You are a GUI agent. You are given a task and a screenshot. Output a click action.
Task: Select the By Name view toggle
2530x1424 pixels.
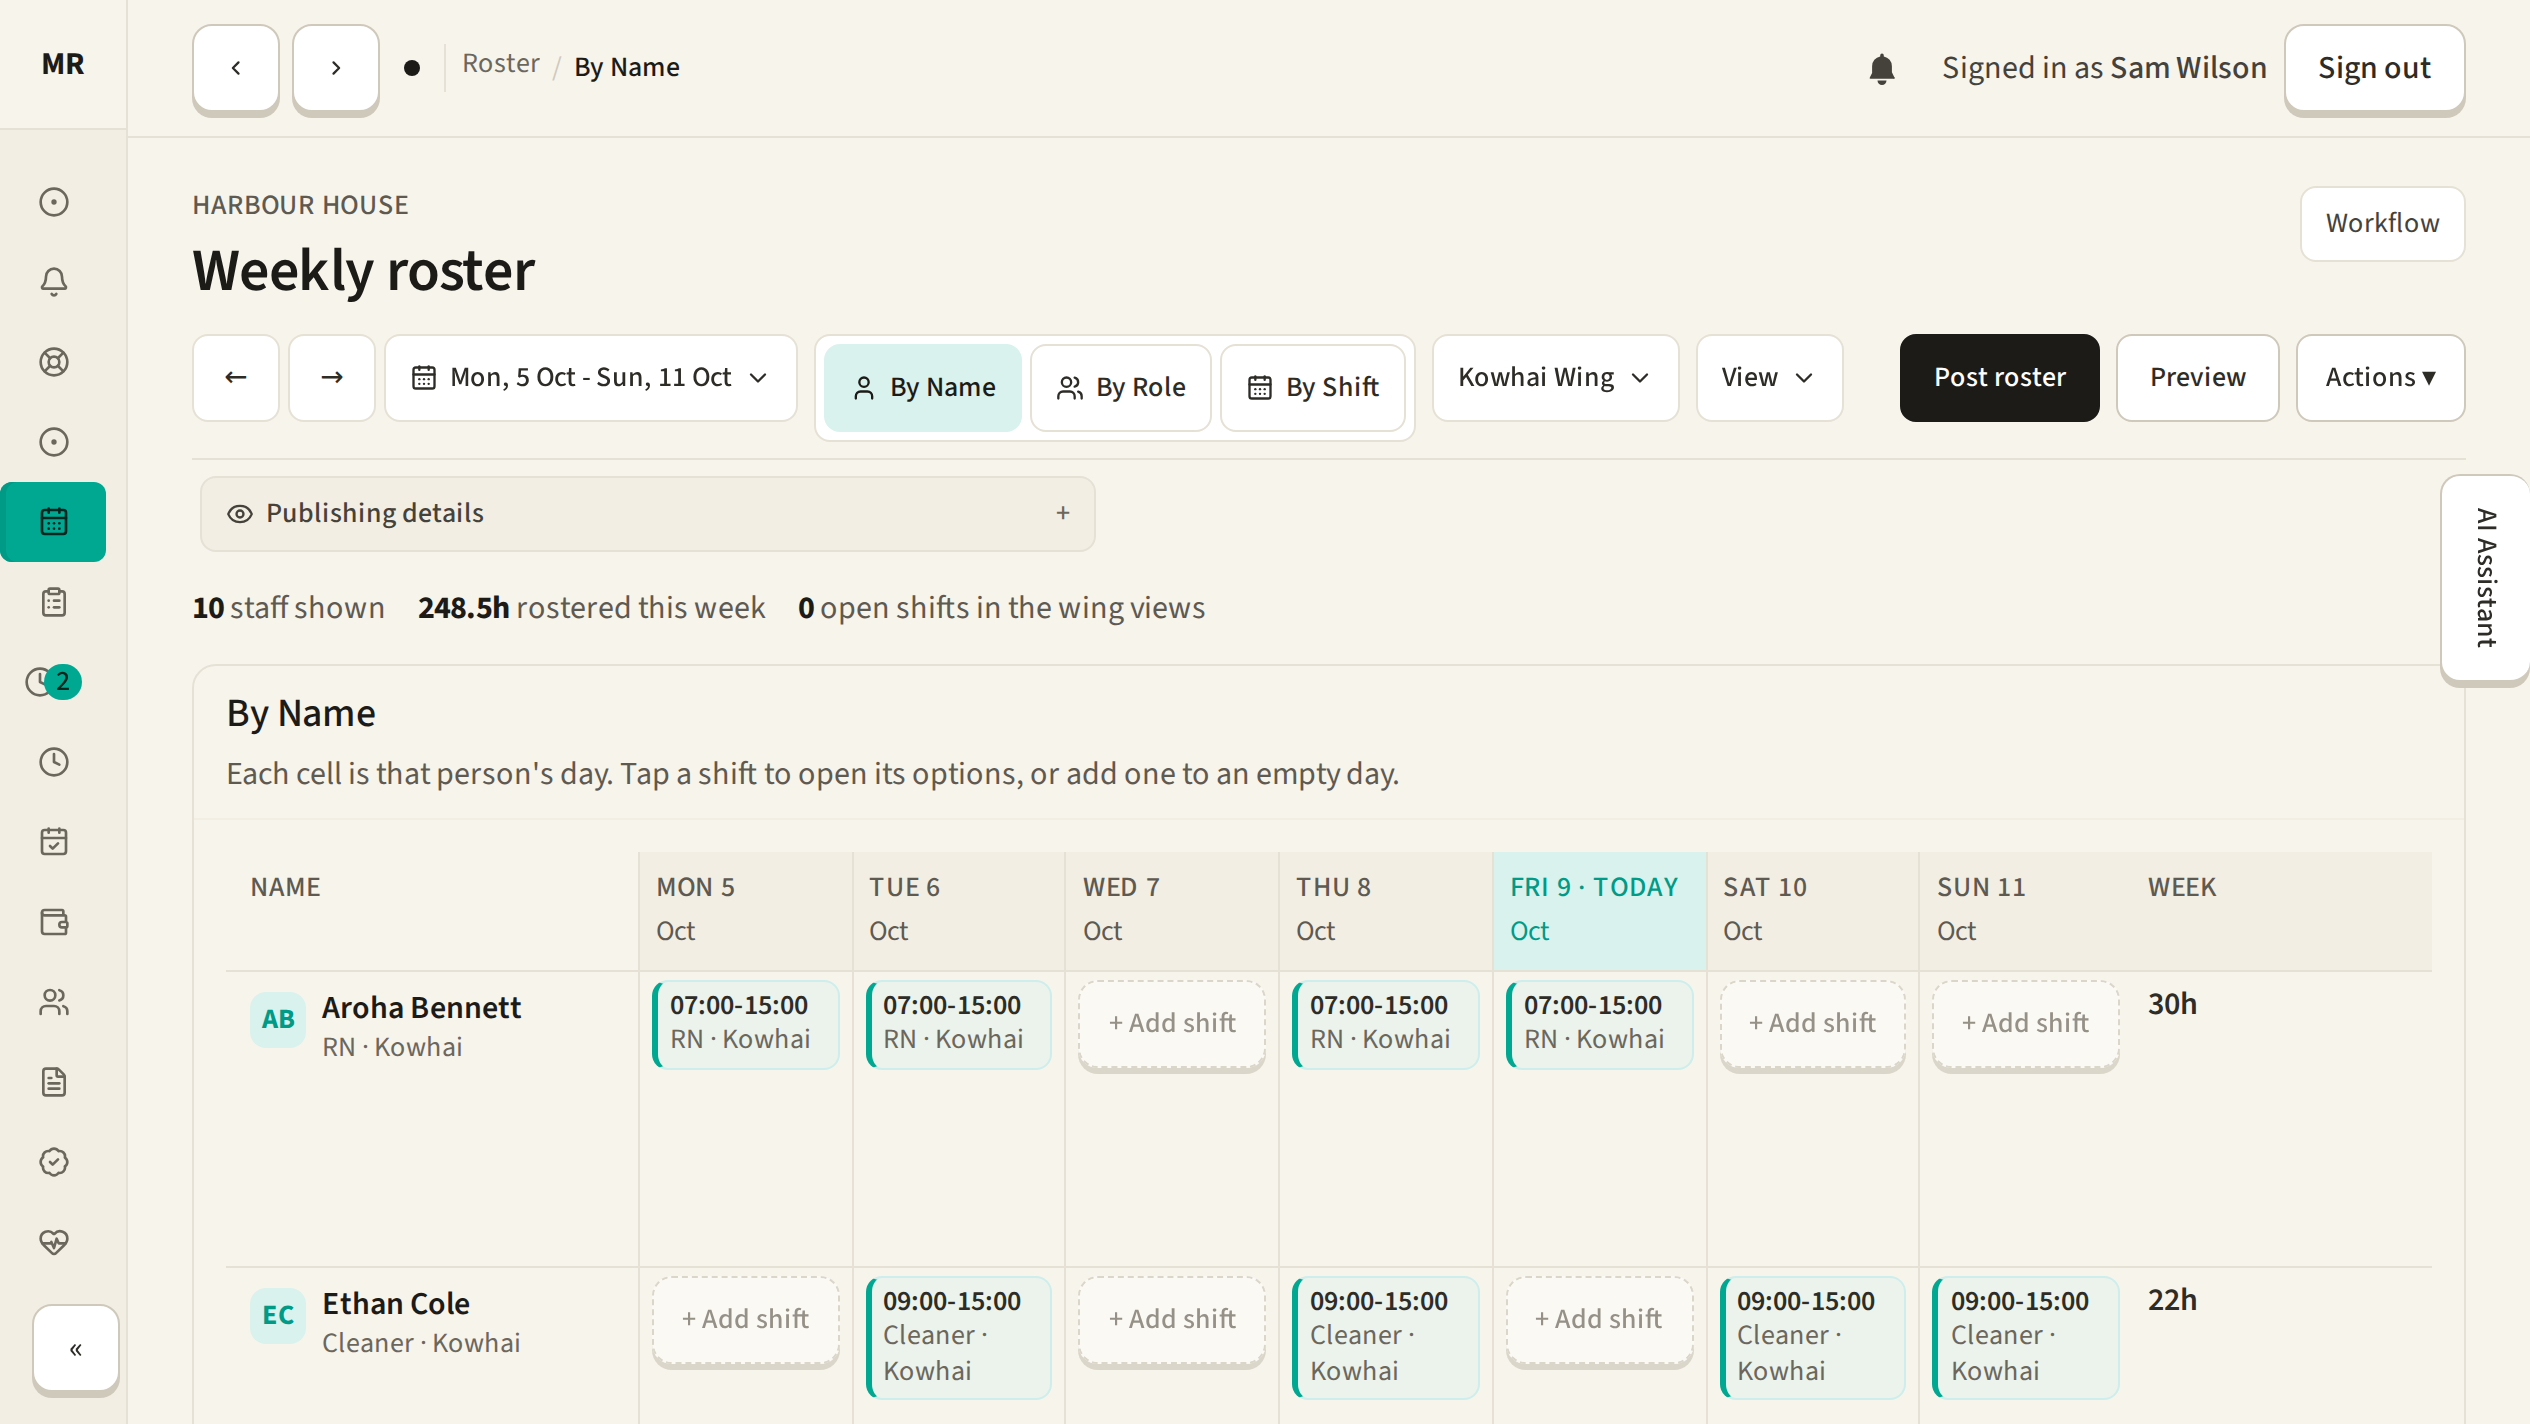click(x=923, y=387)
